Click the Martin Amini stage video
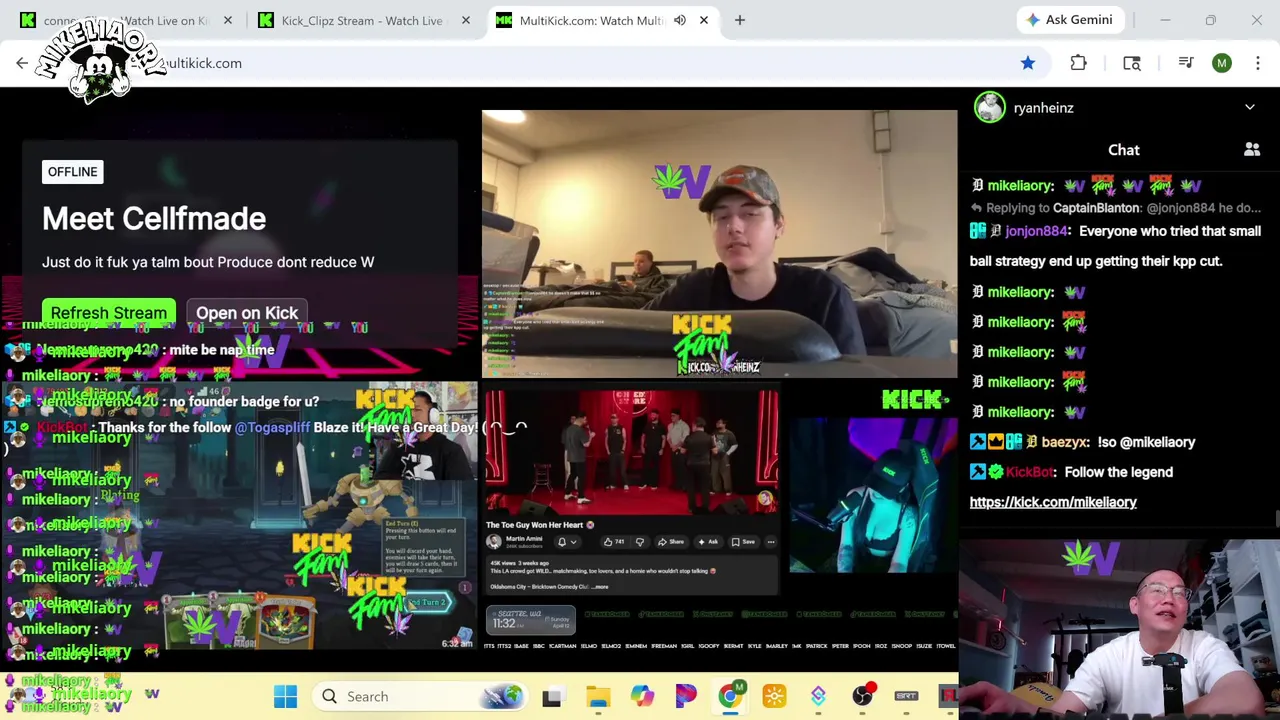 point(631,452)
